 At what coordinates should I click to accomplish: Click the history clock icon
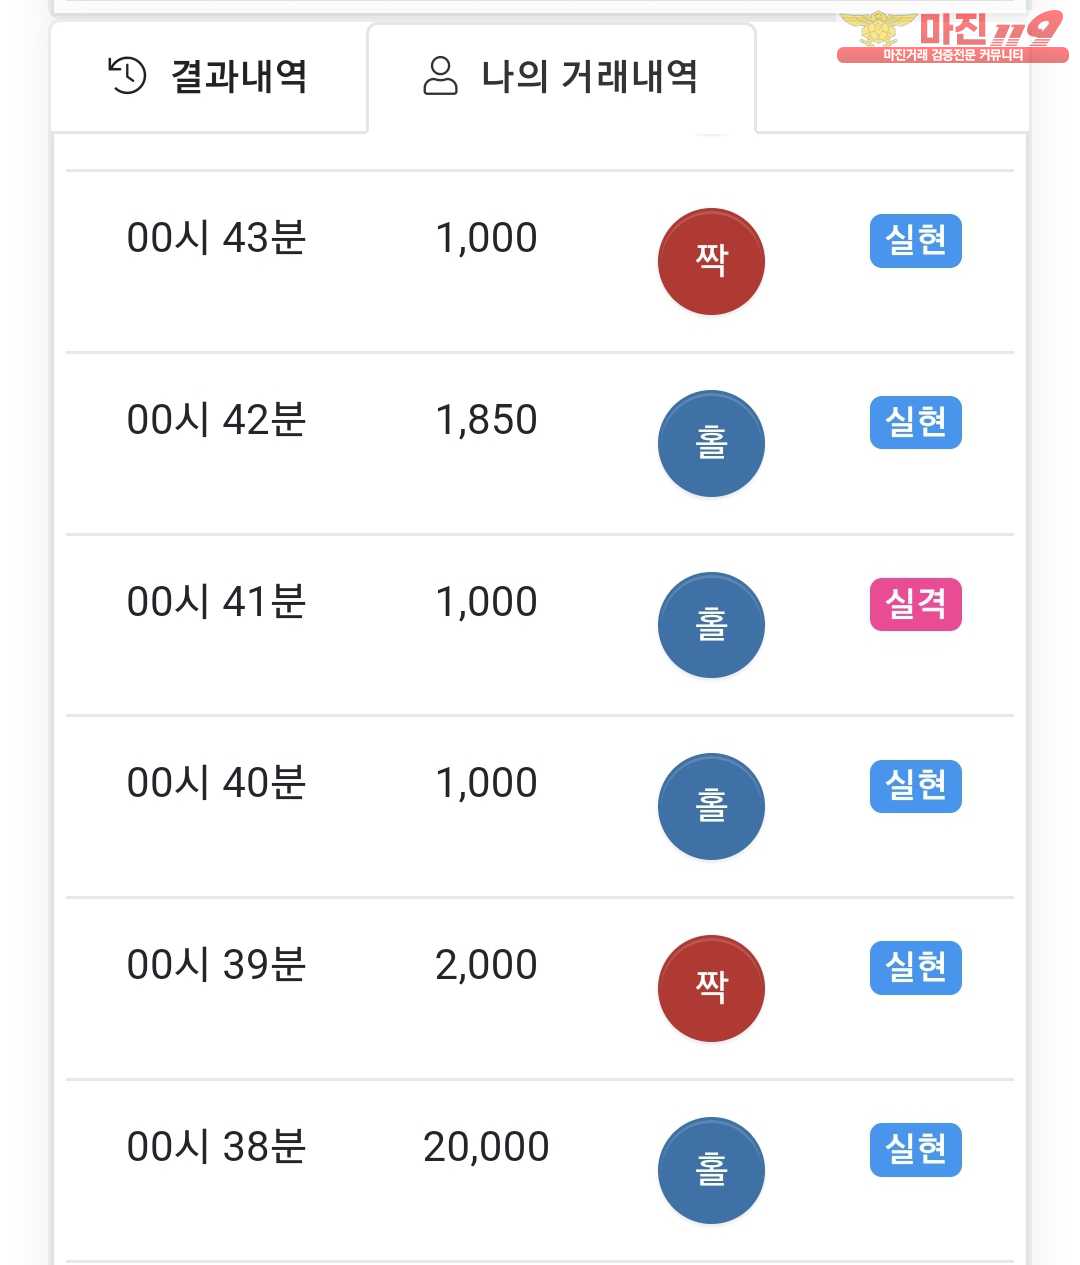point(127,76)
